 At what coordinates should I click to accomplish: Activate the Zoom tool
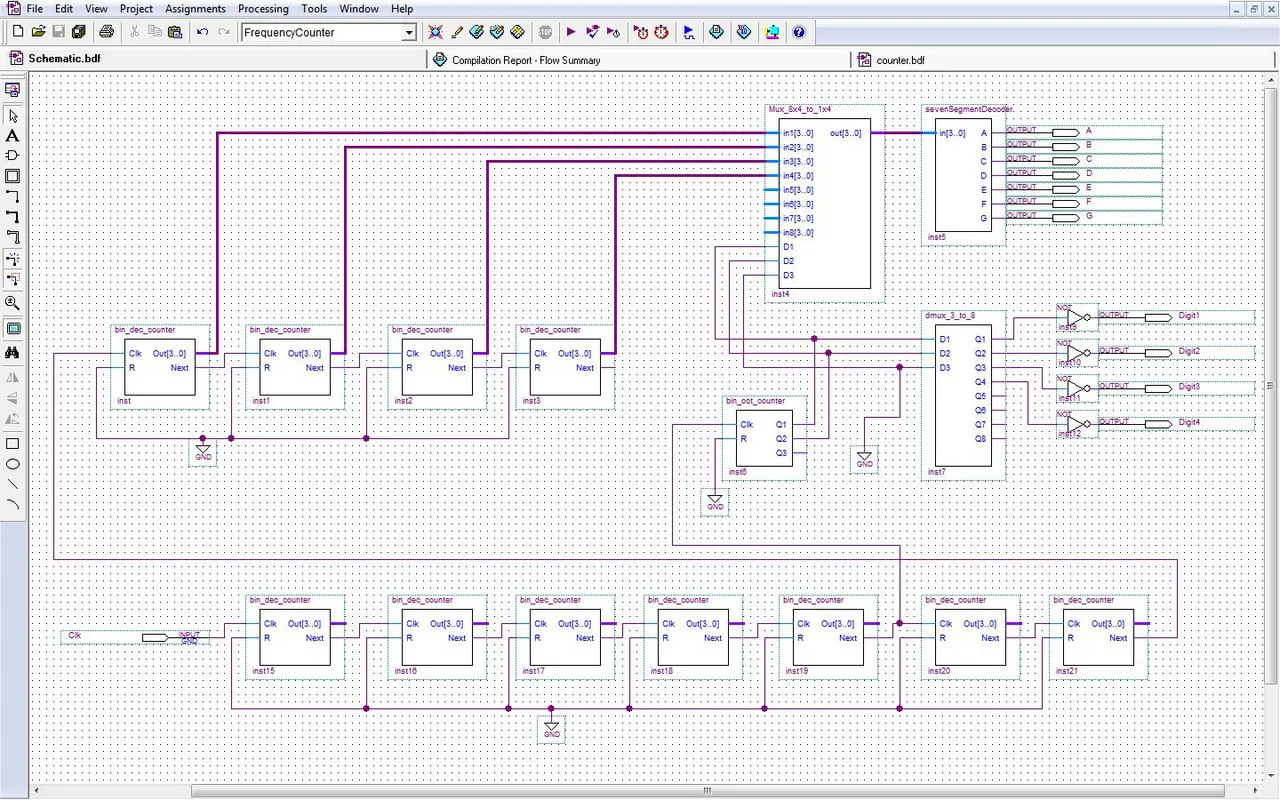pos(13,303)
